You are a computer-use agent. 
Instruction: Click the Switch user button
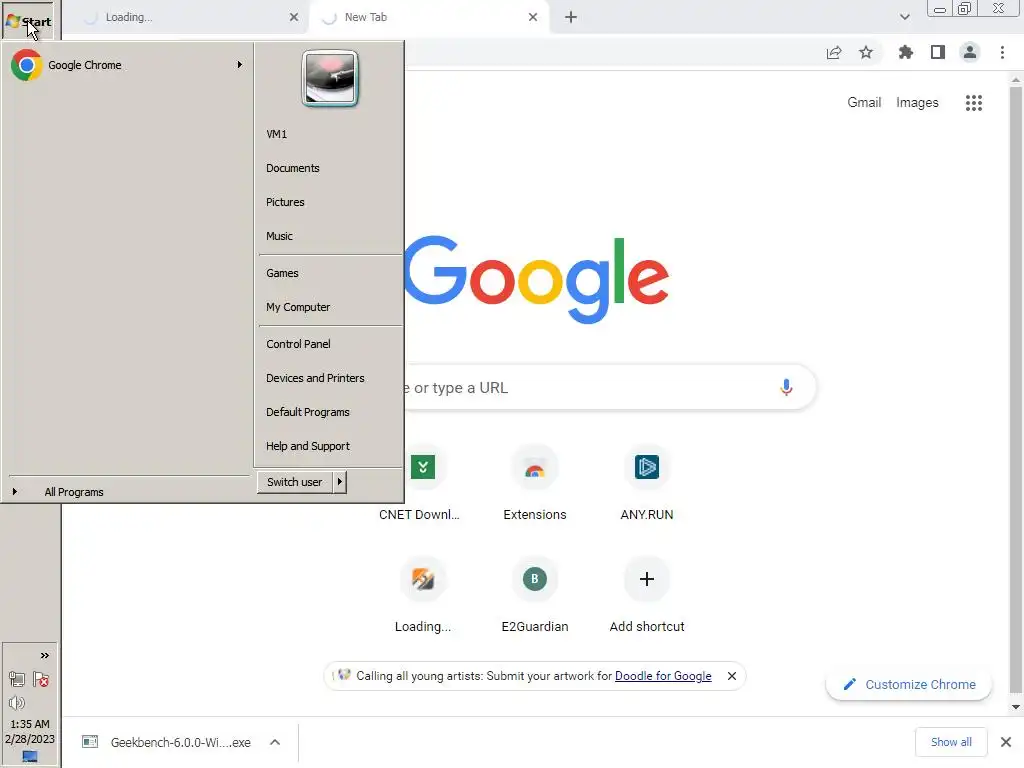[x=295, y=482]
